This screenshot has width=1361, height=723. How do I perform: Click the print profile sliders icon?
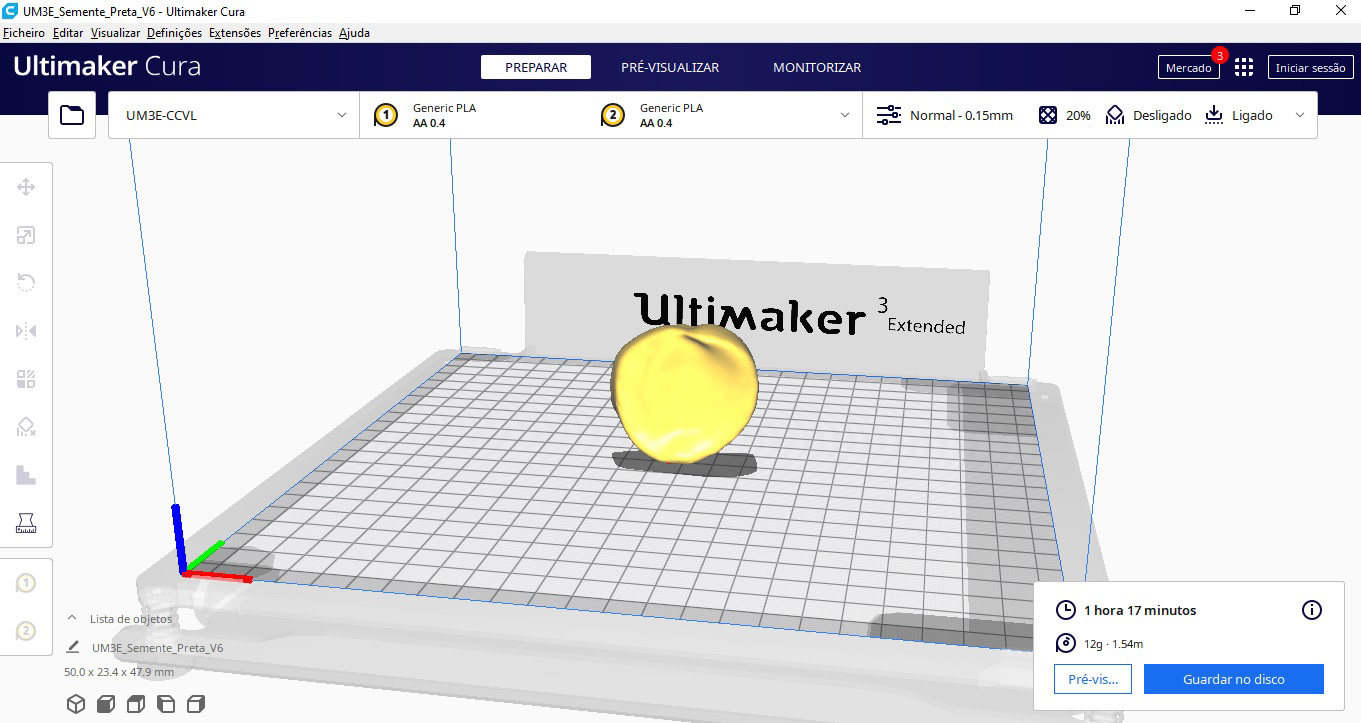click(x=888, y=115)
